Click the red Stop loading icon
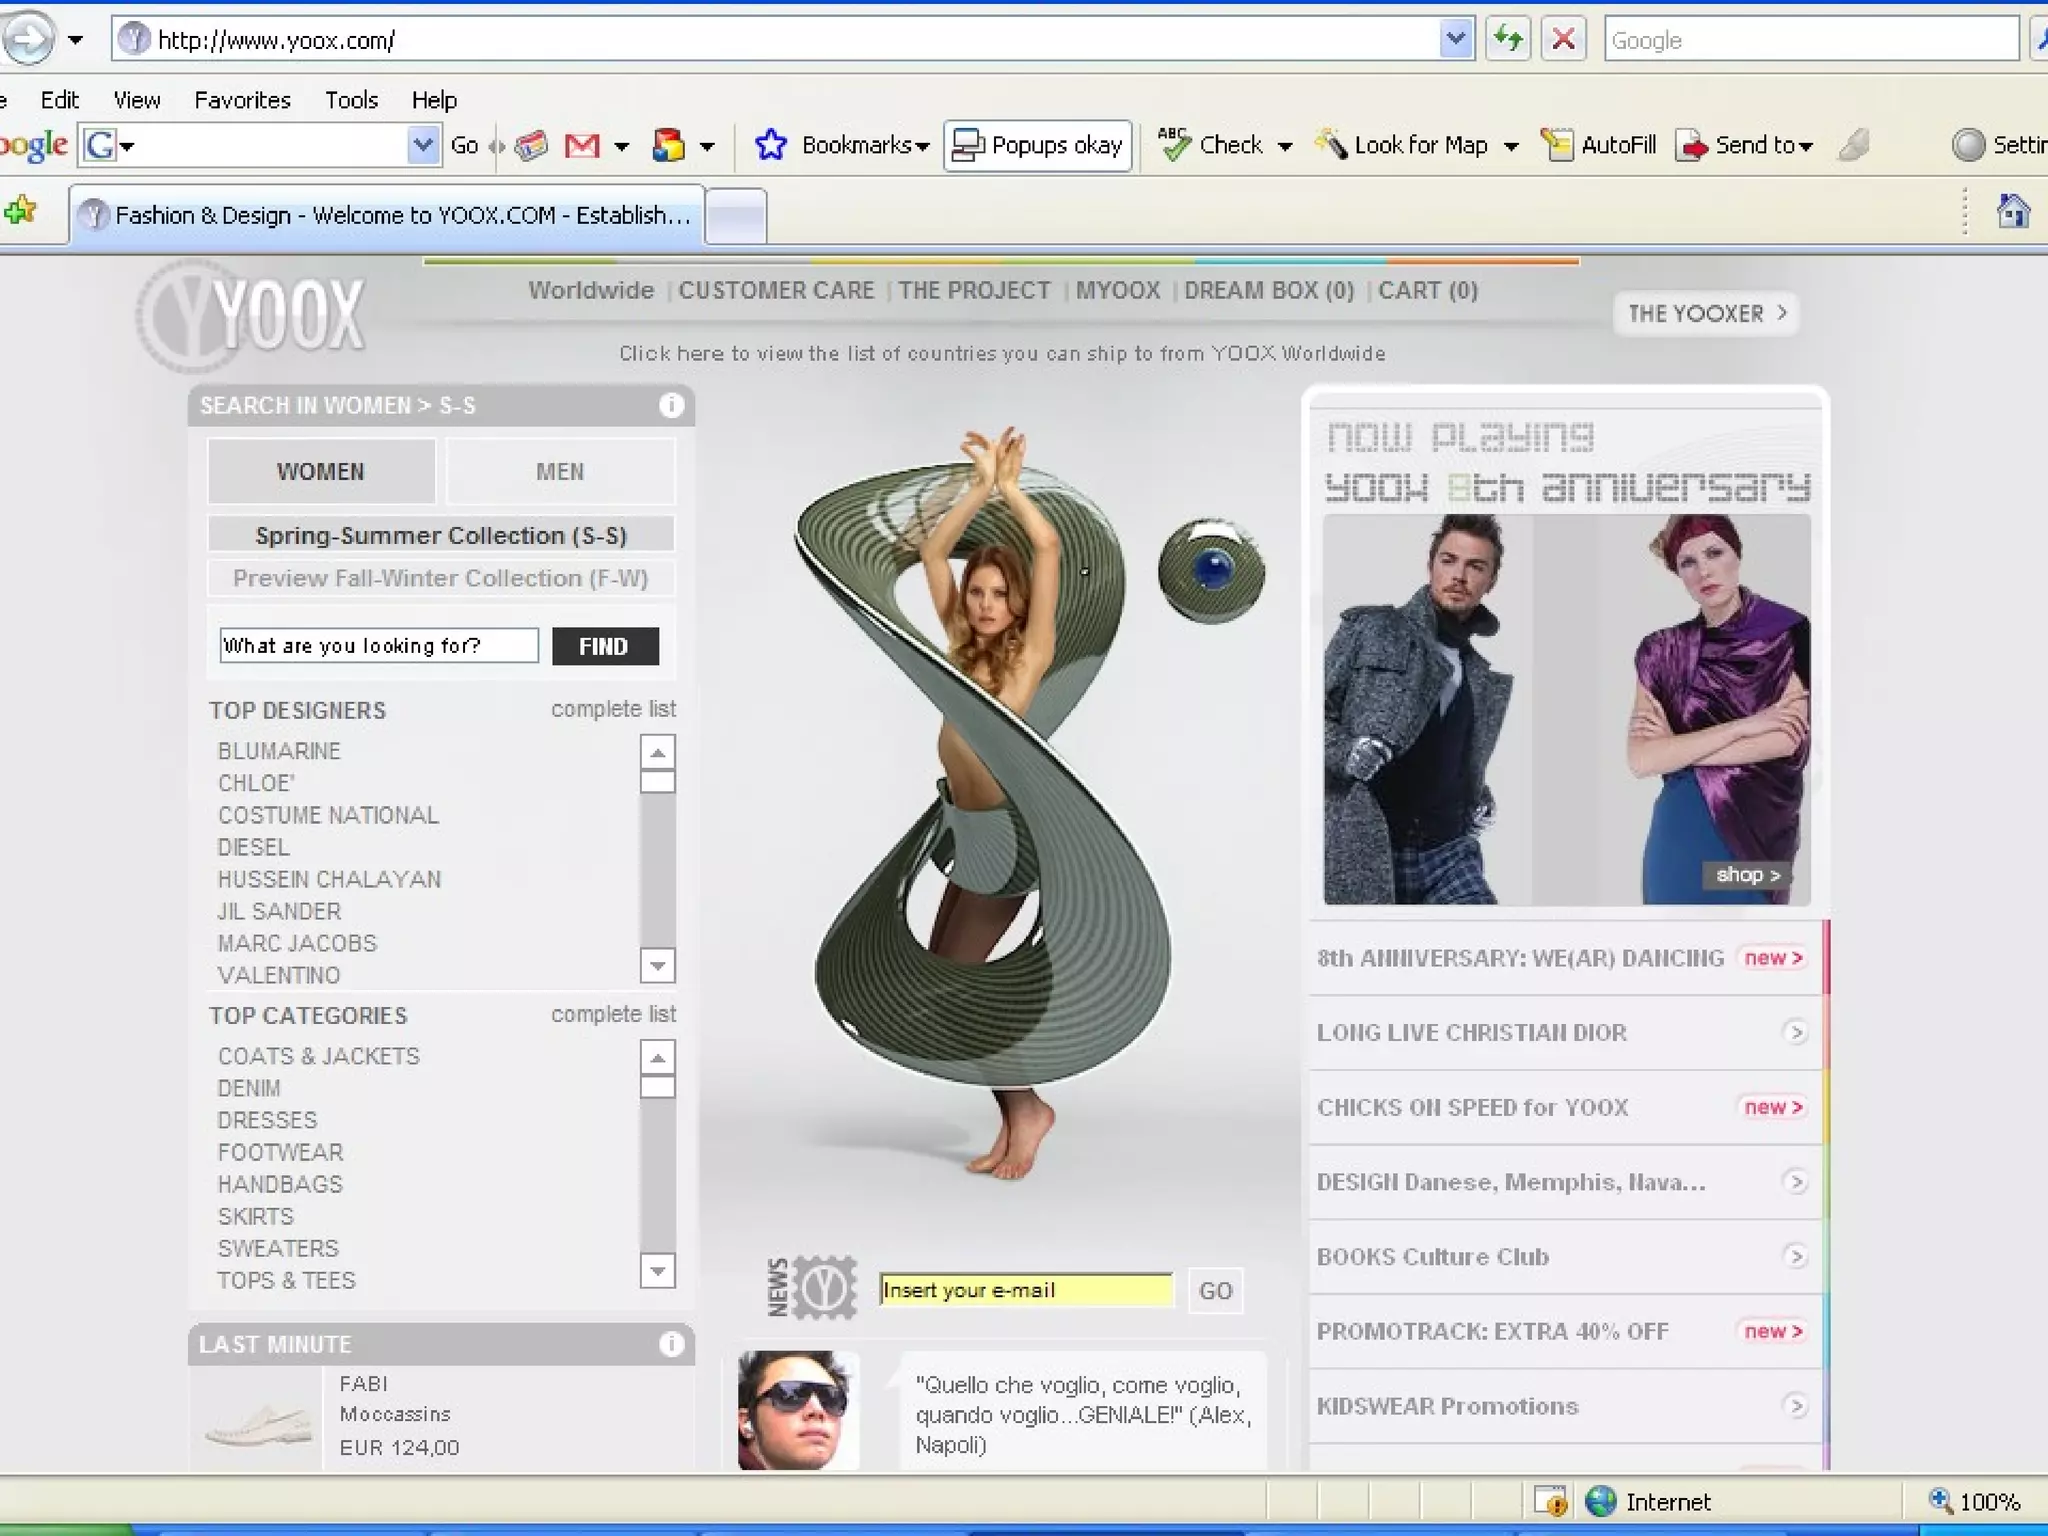This screenshot has height=1536, width=2048. 1563,40
